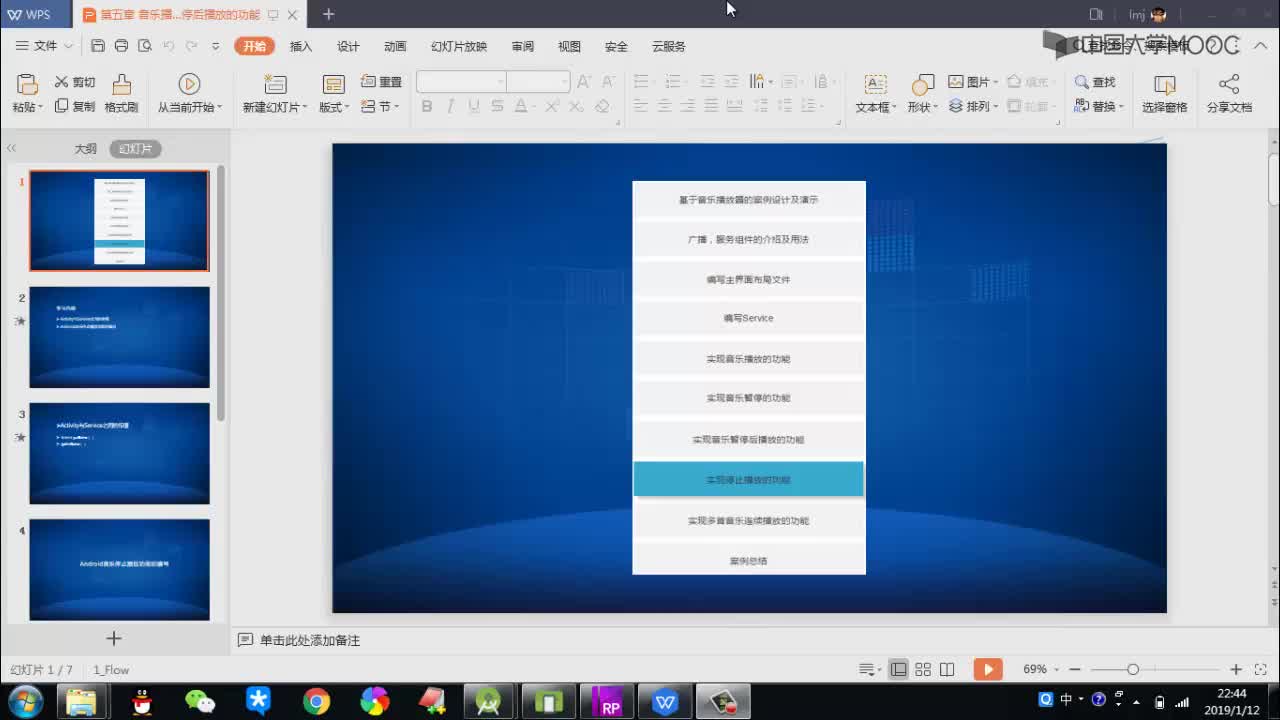Click the Reset (重置) slide button

tap(381, 82)
